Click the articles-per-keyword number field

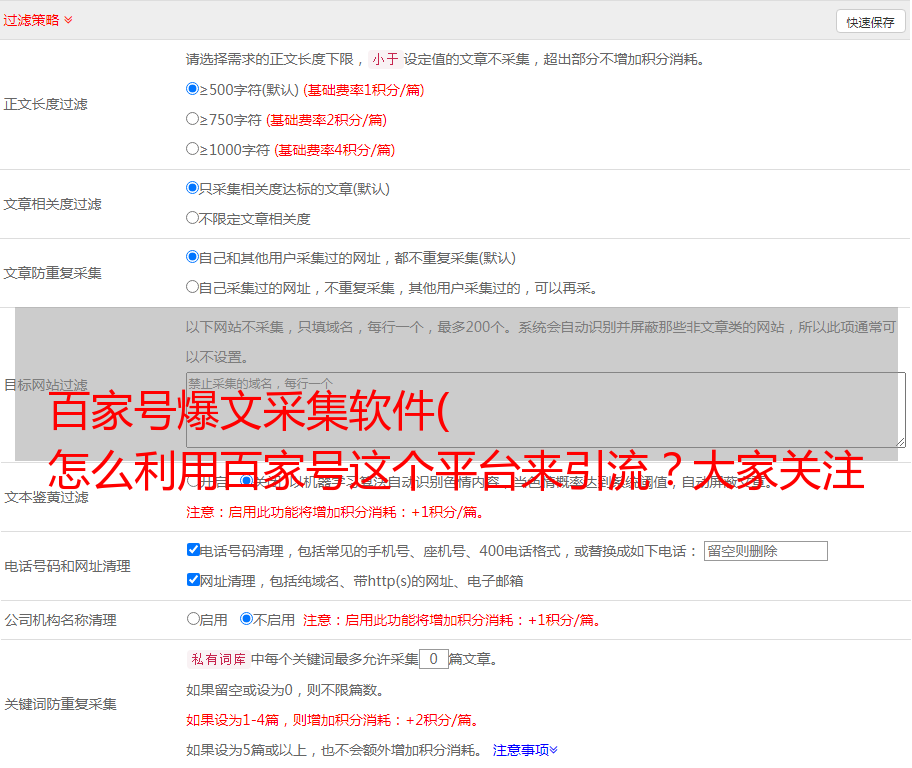pyautogui.click(x=433, y=659)
